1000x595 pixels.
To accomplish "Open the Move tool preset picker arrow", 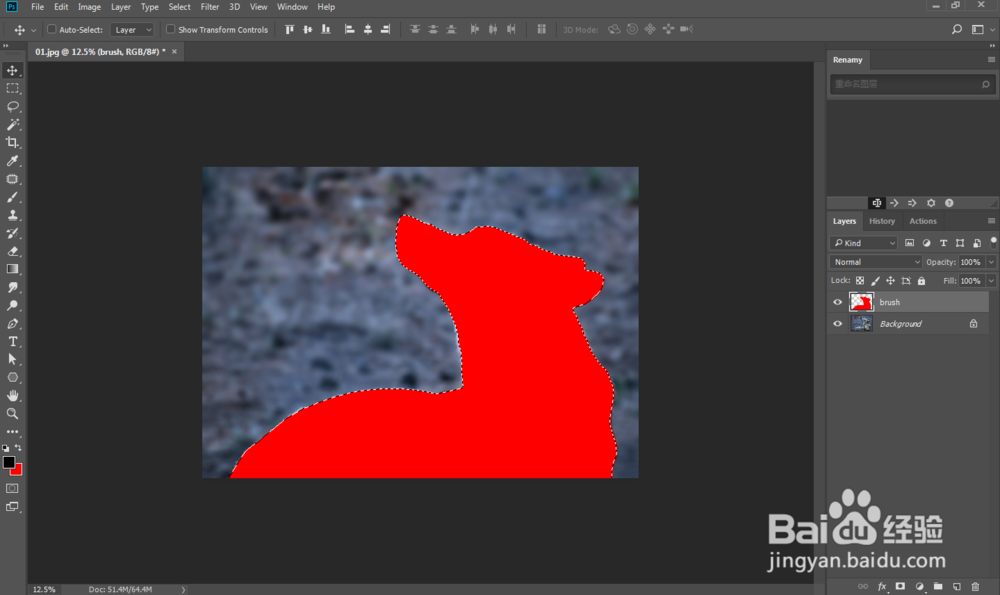I will click(x=34, y=30).
